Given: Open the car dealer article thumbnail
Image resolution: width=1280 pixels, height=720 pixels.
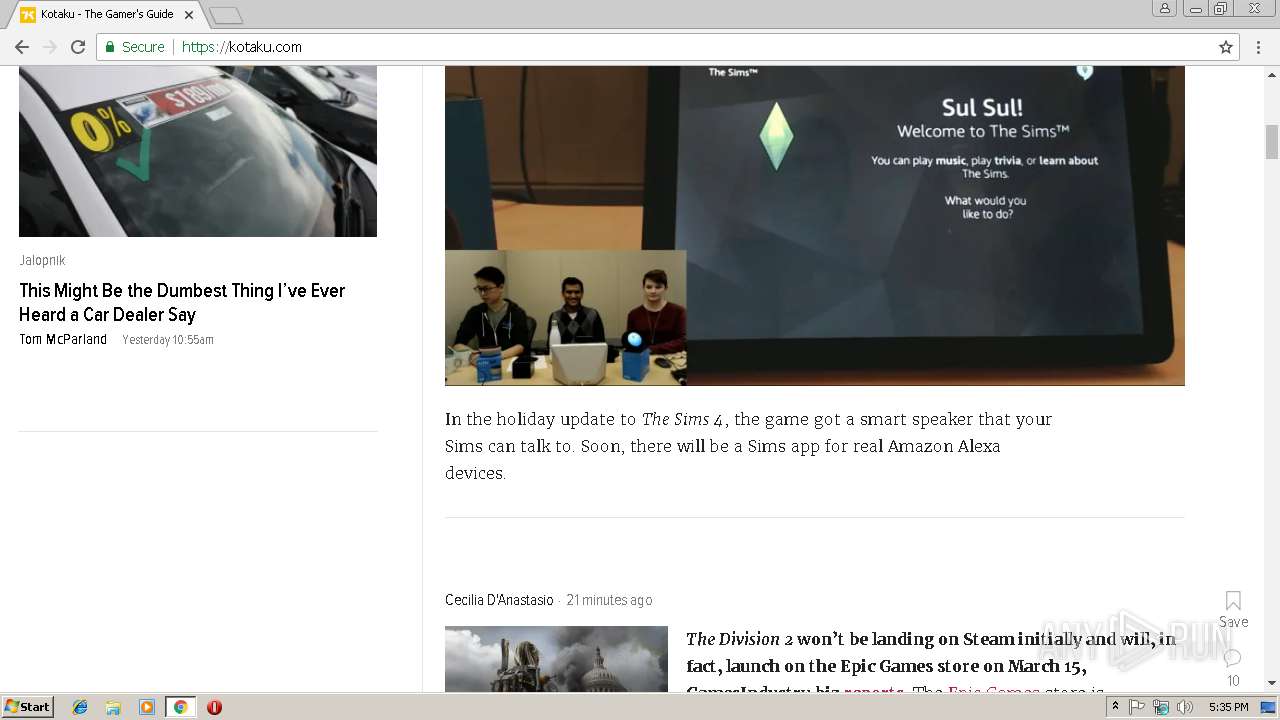Looking at the screenshot, I should click(x=198, y=151).
